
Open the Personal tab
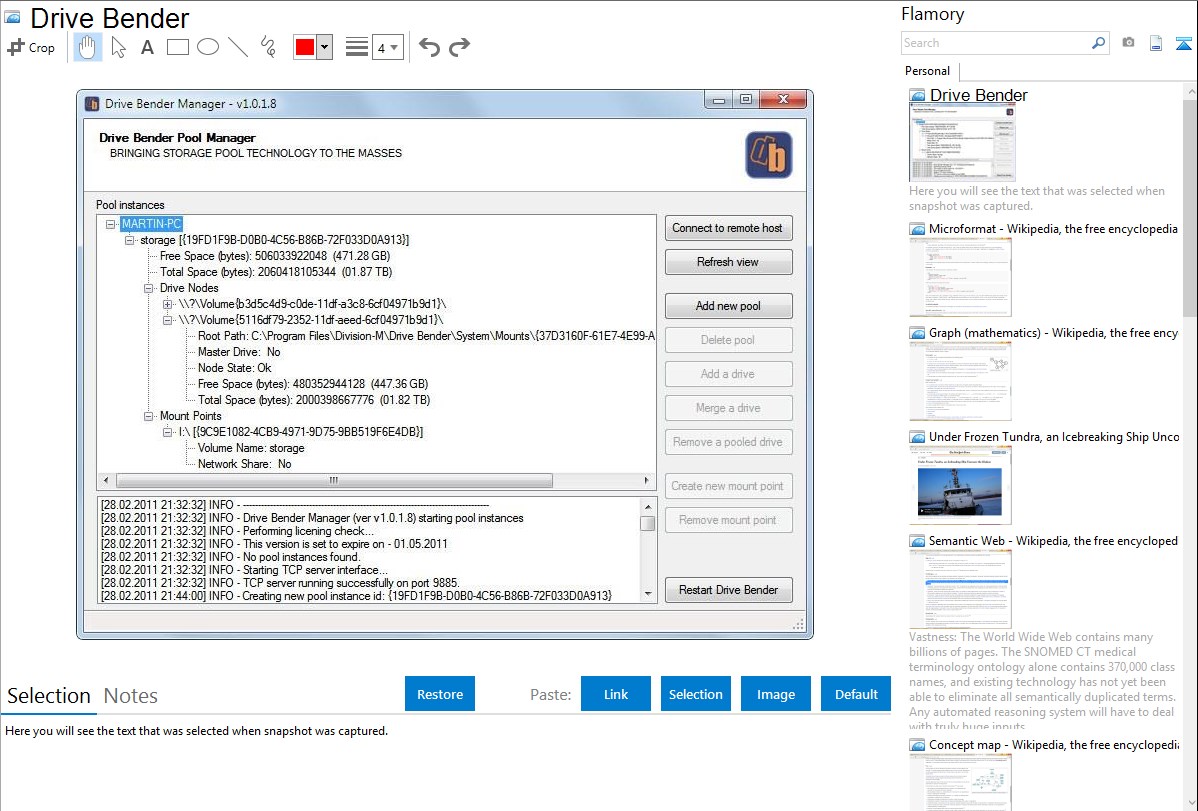click(x=928, y=71)
